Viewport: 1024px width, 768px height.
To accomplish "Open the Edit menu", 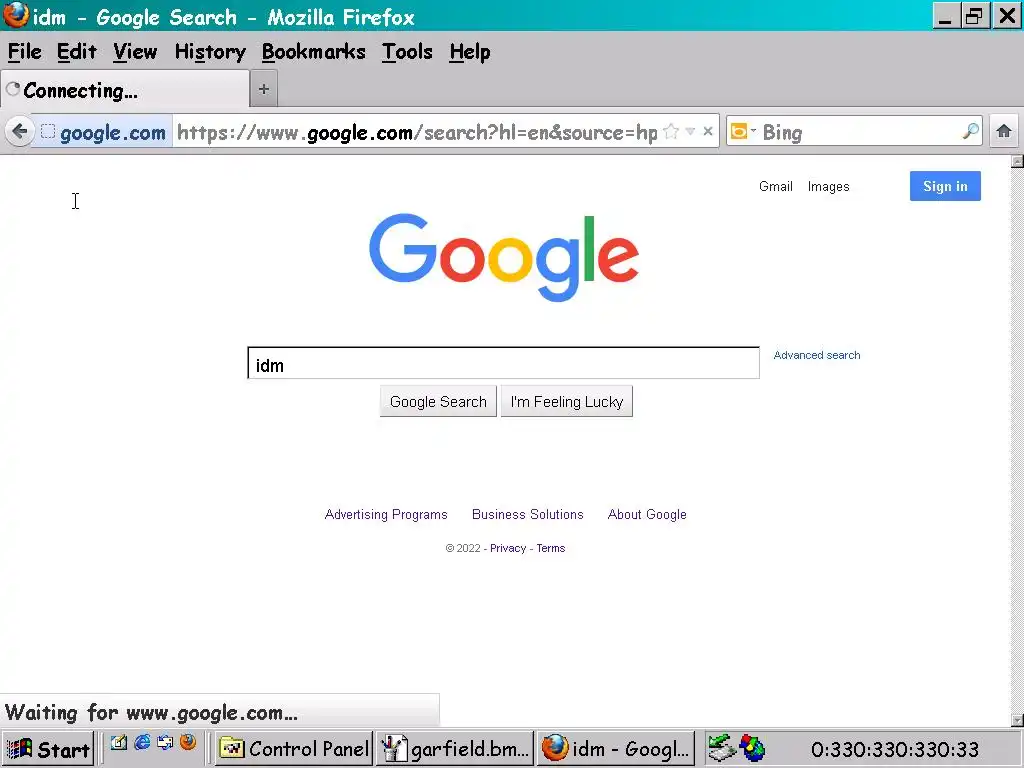I will pos(76,52).
